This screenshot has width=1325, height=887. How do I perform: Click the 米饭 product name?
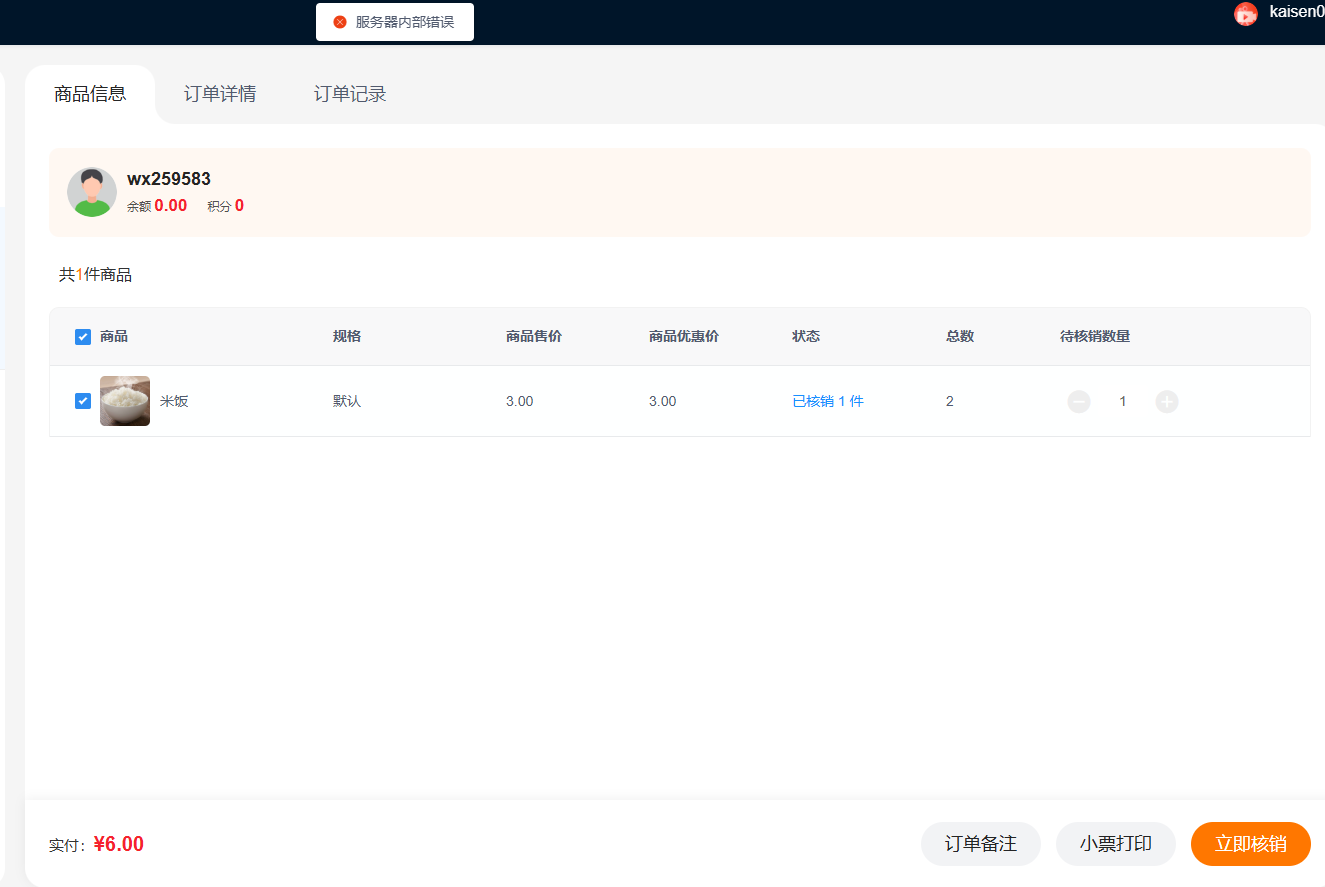[x=174, y=401]
